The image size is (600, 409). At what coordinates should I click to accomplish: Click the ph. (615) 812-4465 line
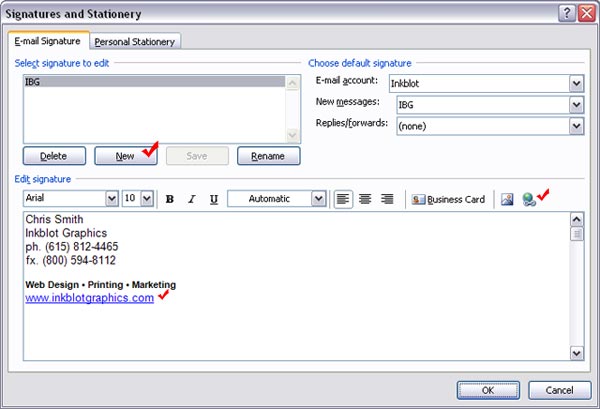click(x=72, y=247)
